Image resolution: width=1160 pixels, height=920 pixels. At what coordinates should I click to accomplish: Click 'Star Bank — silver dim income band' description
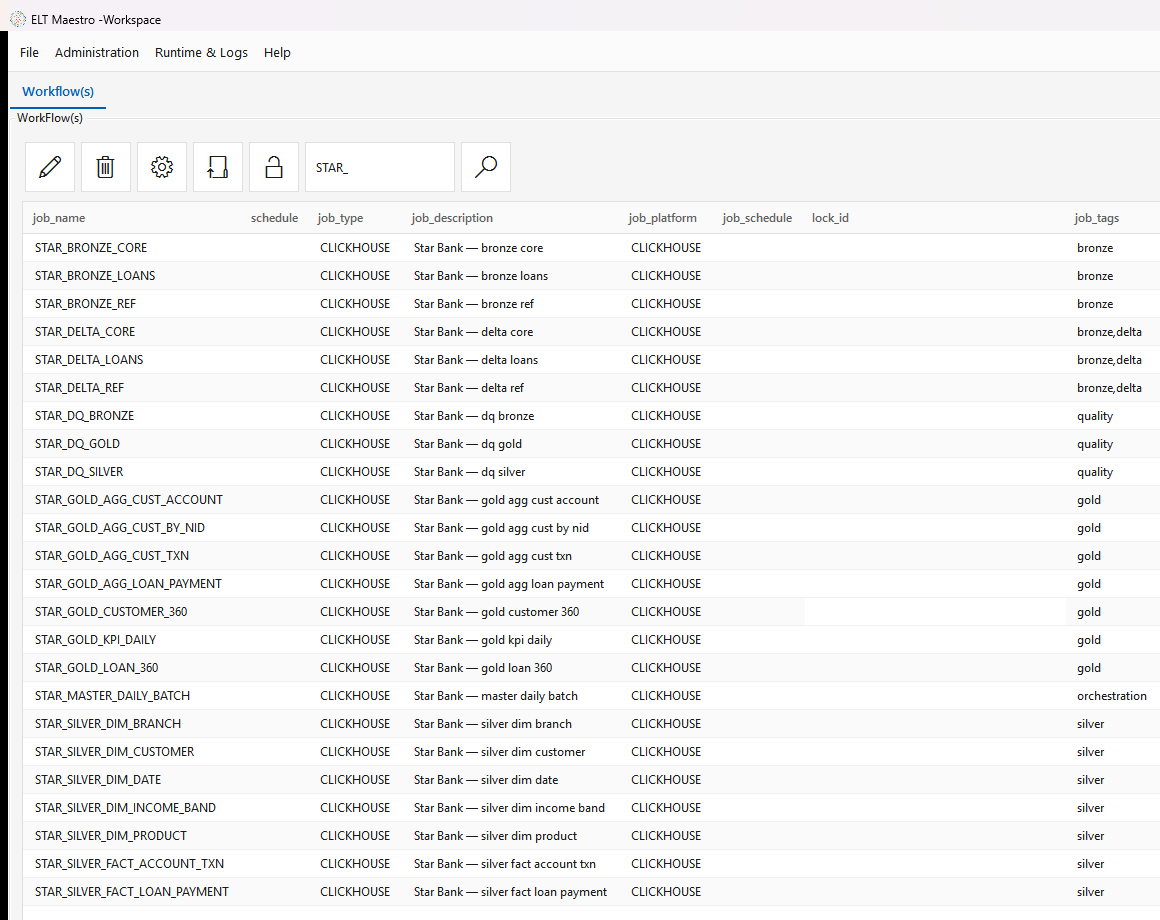(509, 808)
